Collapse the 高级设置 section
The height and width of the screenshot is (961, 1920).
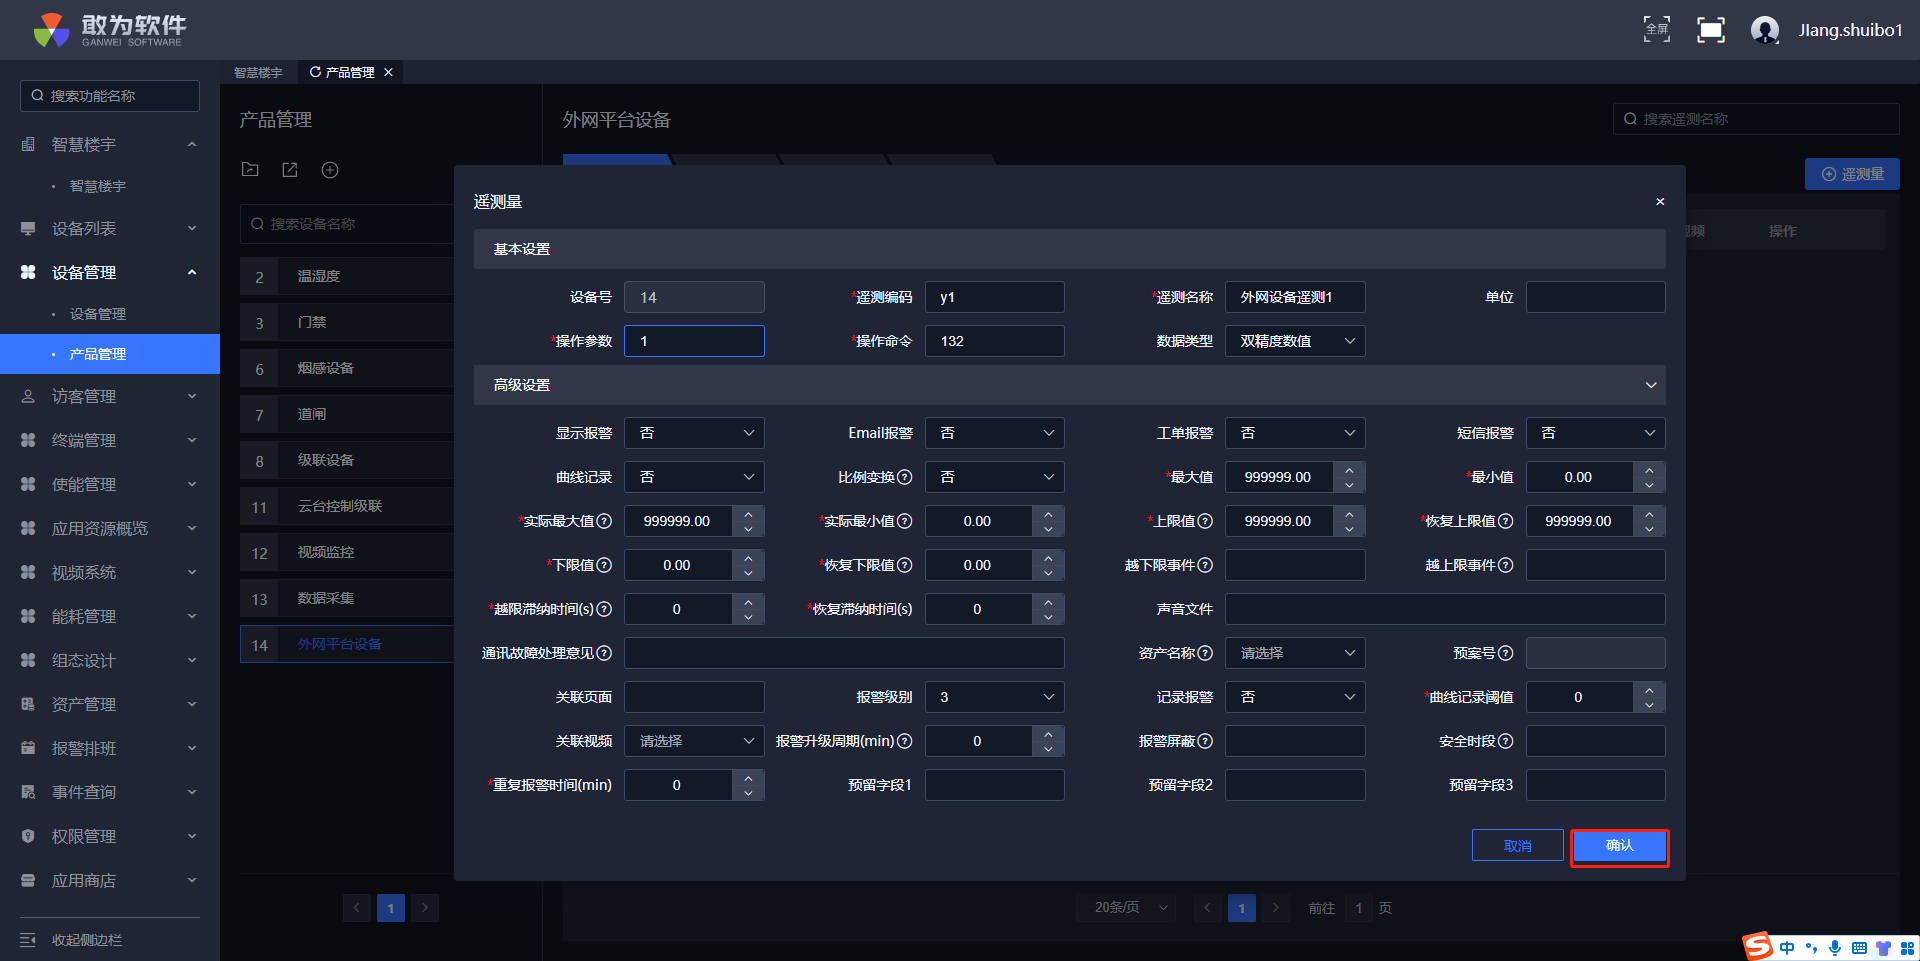[1651, 385]
